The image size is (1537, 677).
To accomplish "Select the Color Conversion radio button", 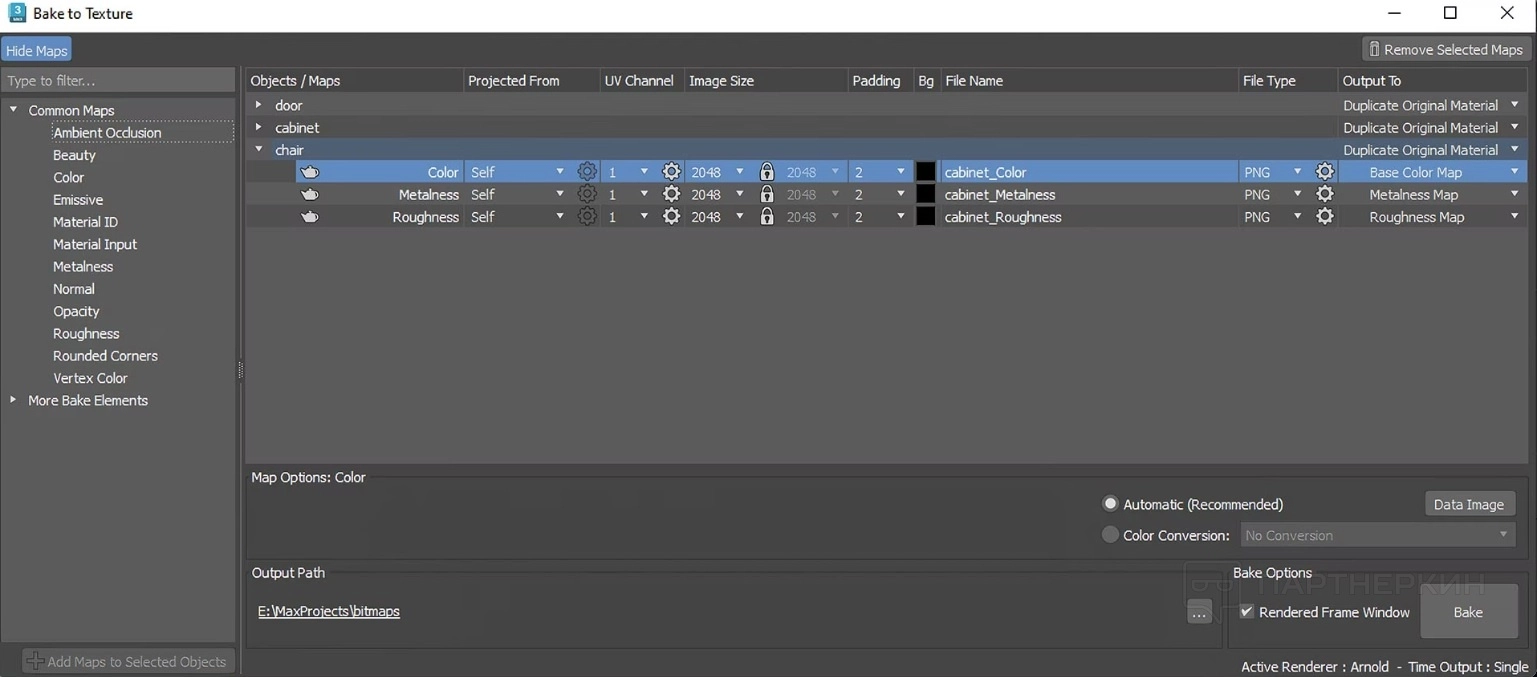I will pos(1110,535).
